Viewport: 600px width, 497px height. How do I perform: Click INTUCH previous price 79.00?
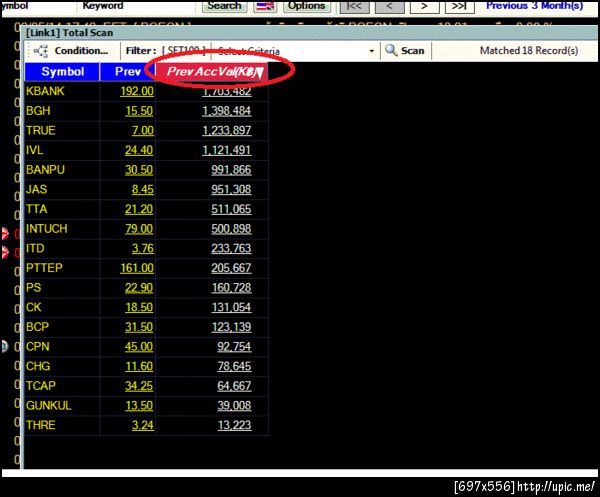(139, 229)
